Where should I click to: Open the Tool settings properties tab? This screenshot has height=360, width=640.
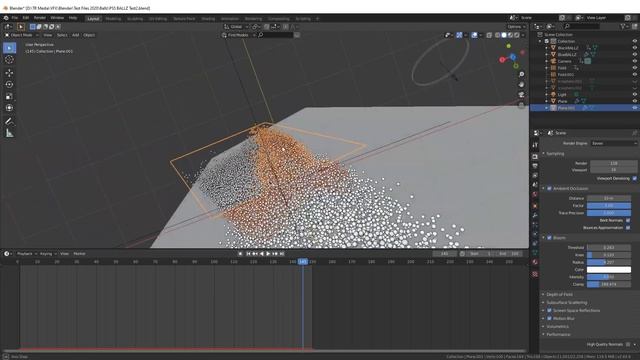click(x=535, y=145)
